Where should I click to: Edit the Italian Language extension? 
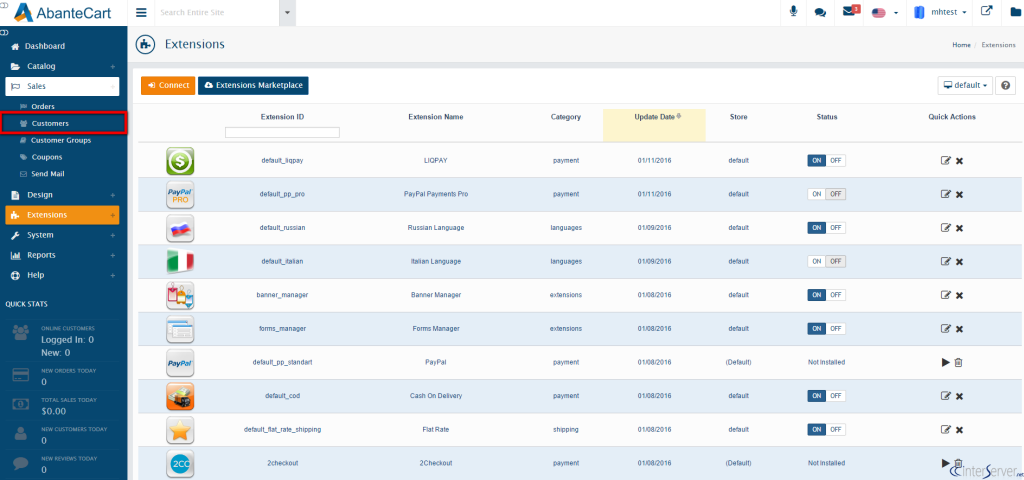click(945, 261)
